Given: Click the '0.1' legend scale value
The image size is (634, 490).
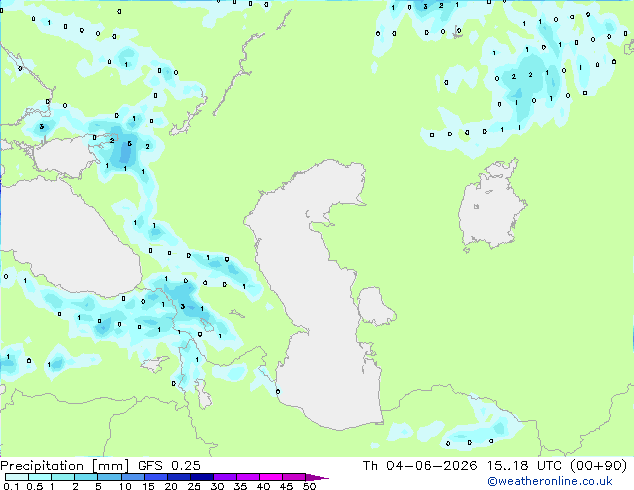Looking at the screenshot, I should pos(11,486).
